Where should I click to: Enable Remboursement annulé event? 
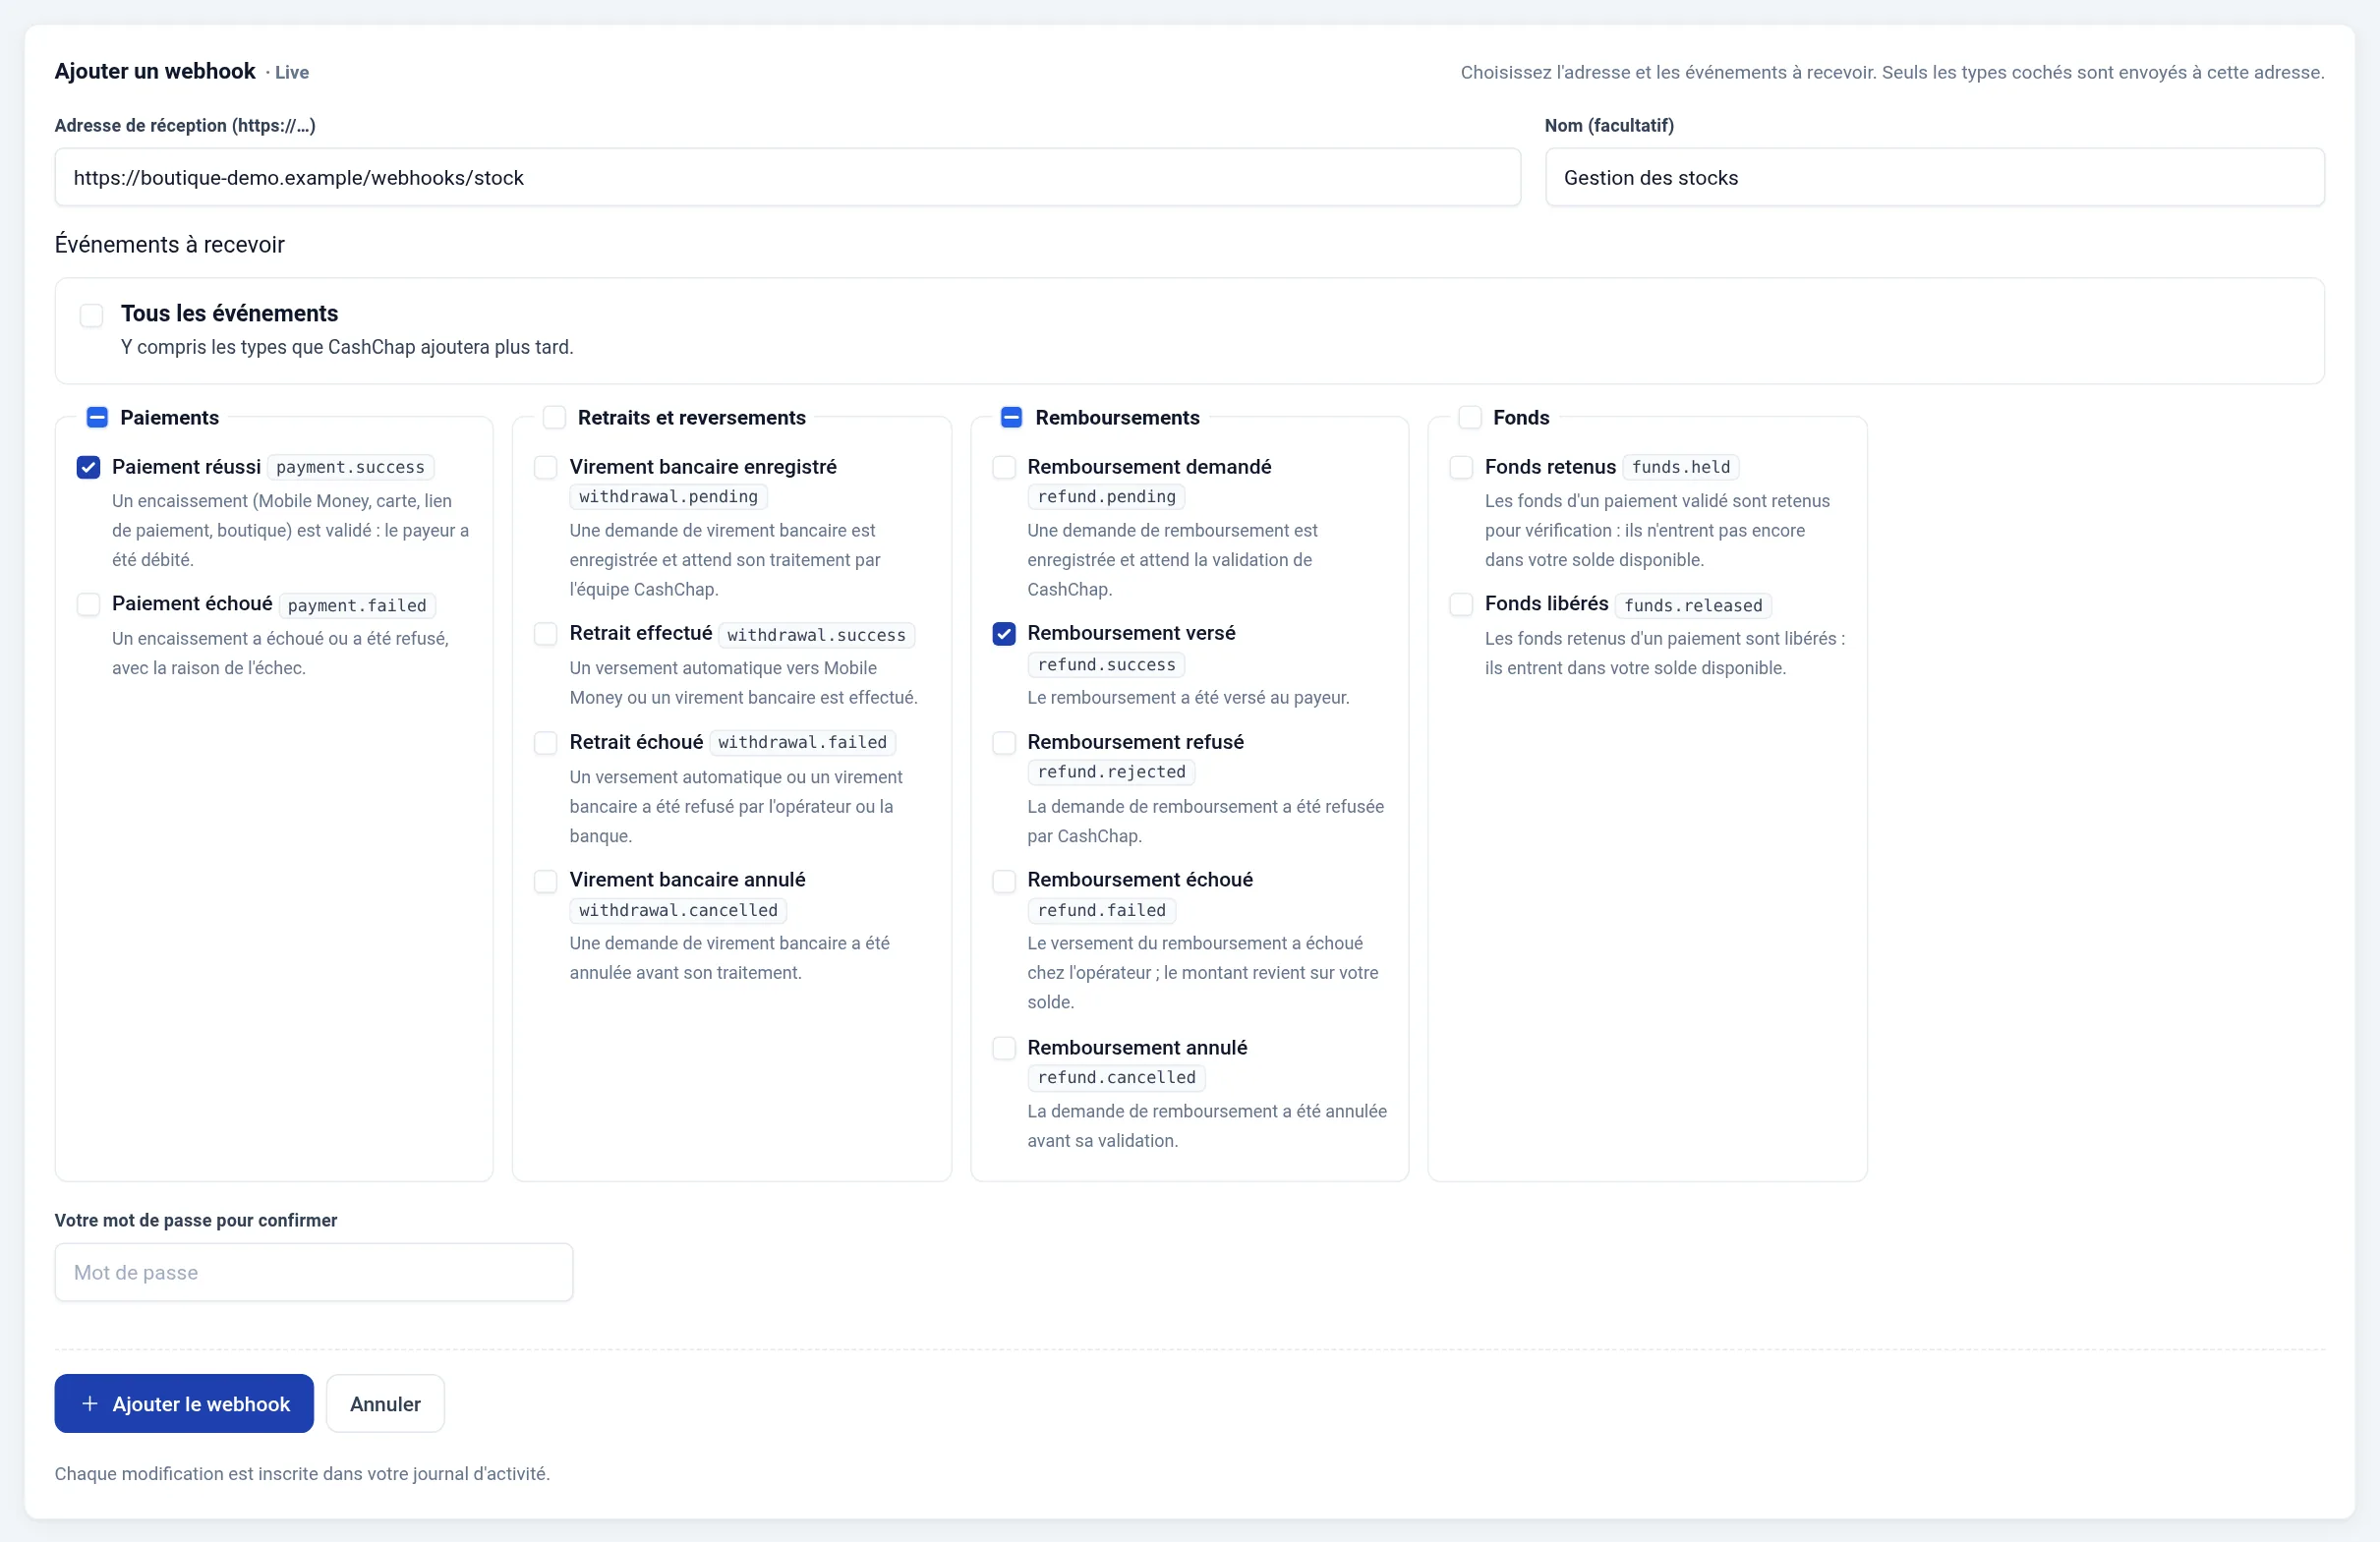point(1004,1048)
